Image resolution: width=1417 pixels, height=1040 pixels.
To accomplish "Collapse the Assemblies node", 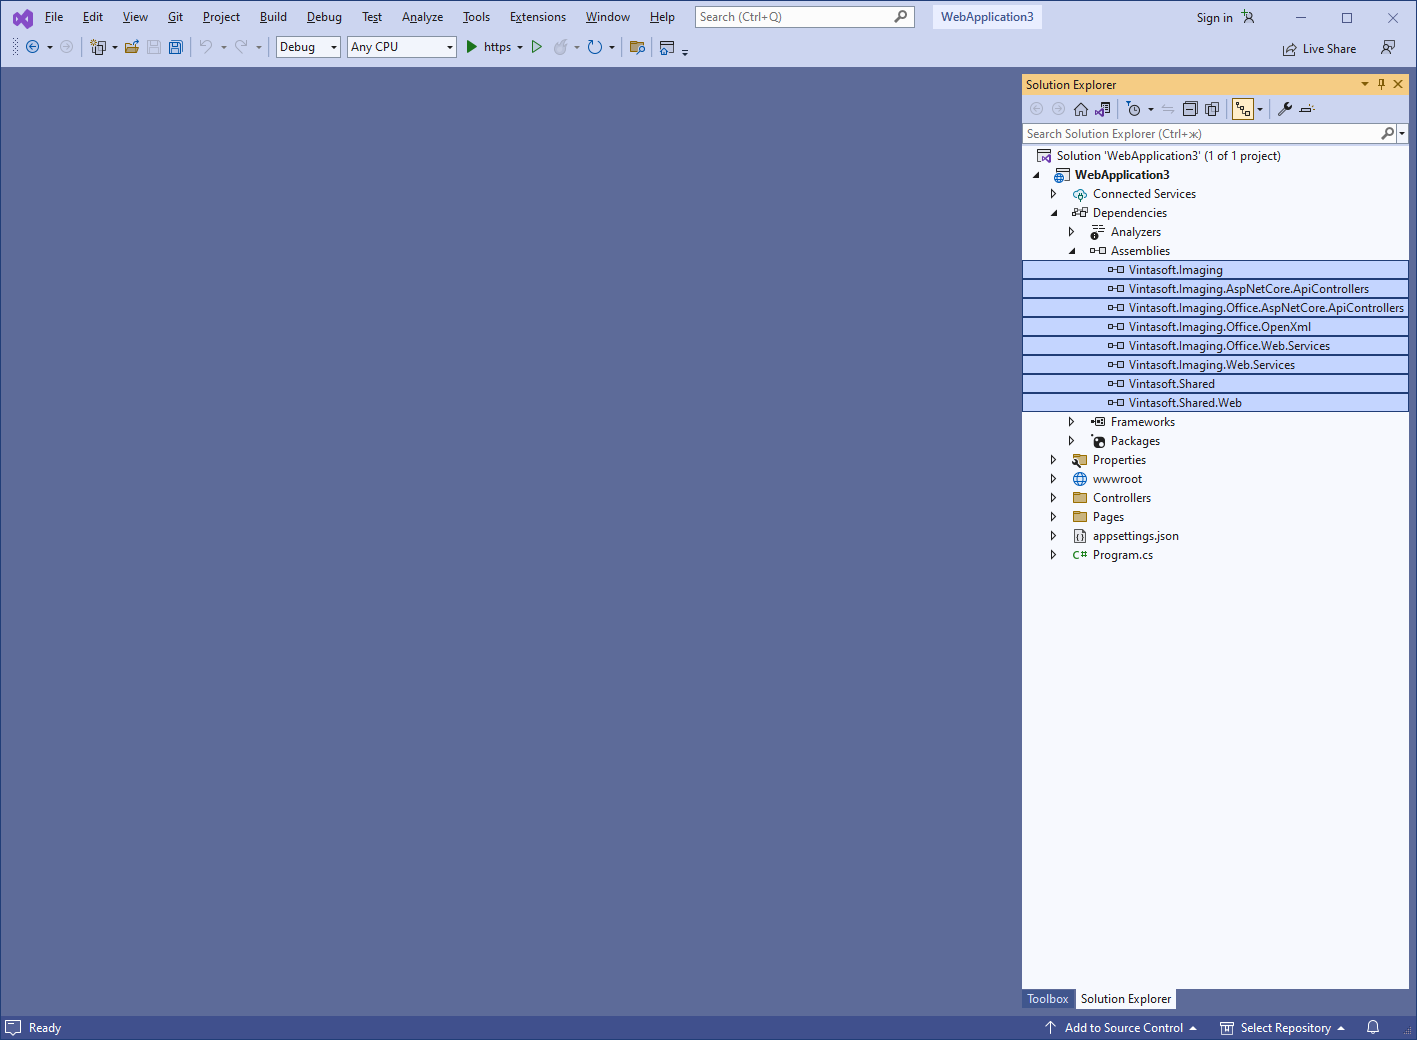I will (1072, 251).
